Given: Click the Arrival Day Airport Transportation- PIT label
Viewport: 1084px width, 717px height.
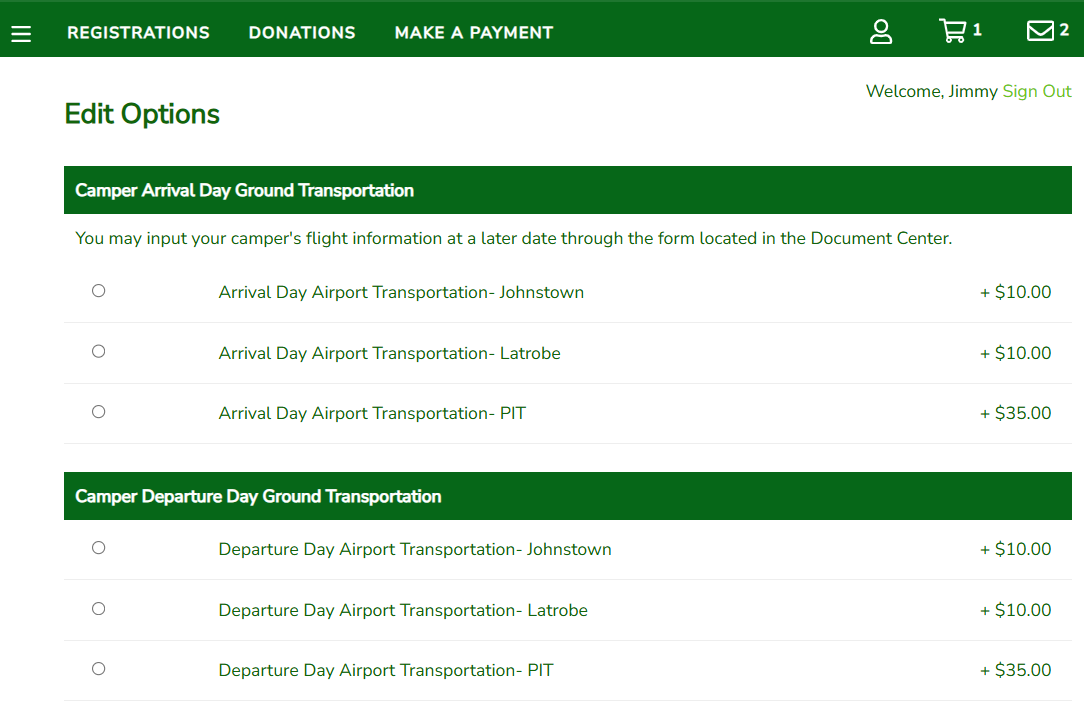Looking at the screenshot, I should (372, 413).
